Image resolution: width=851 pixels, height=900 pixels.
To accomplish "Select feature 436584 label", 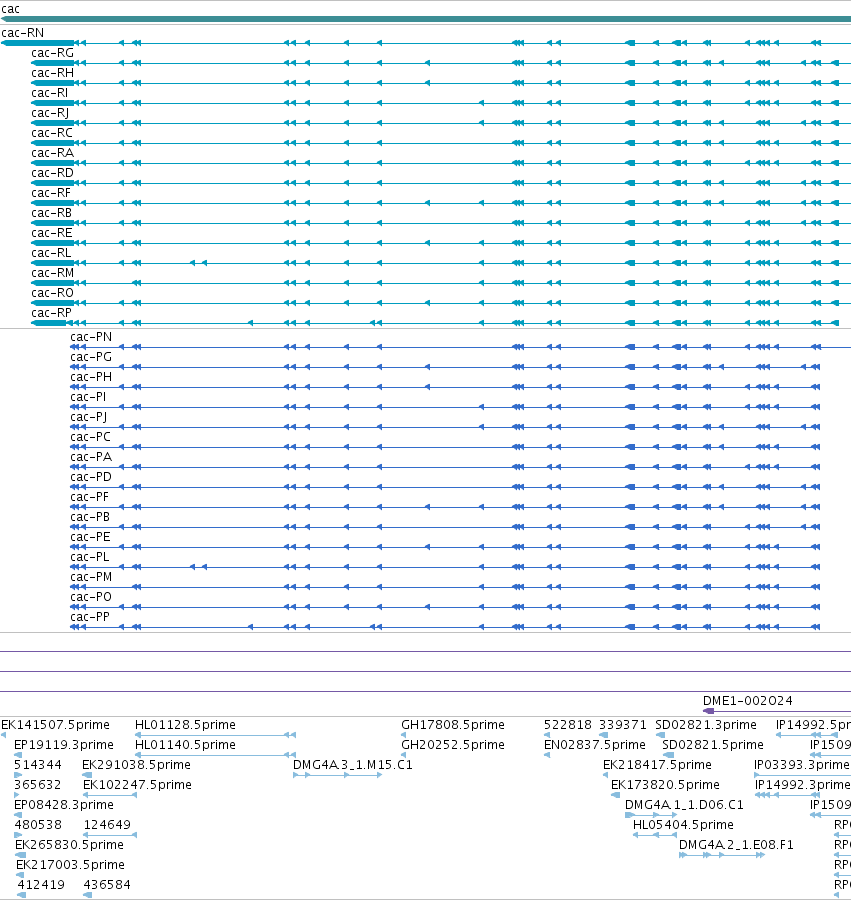I will (107, 885).
